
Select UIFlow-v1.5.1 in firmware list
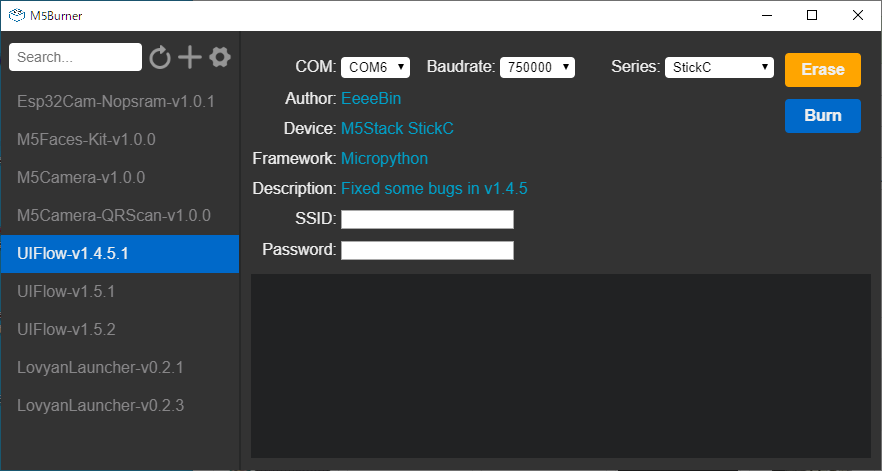pos(120,291)
